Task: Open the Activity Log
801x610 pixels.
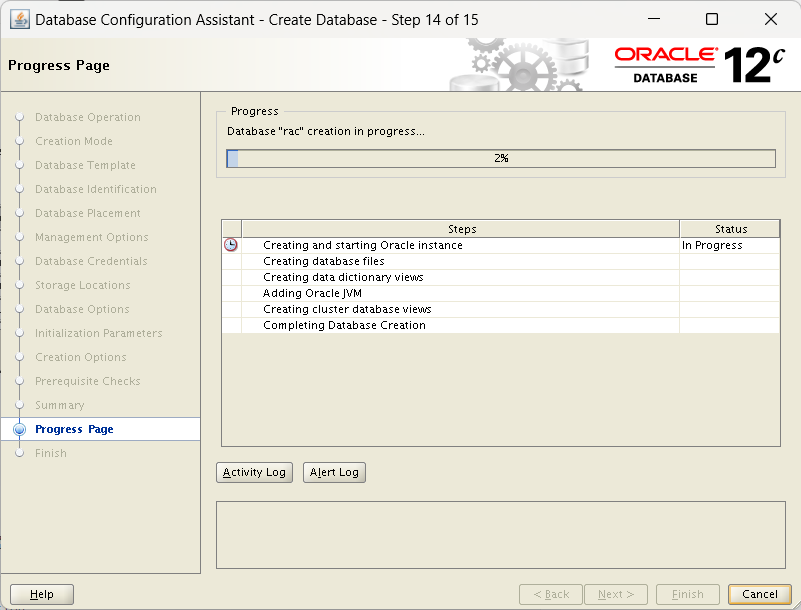Action: coord(254,473)
